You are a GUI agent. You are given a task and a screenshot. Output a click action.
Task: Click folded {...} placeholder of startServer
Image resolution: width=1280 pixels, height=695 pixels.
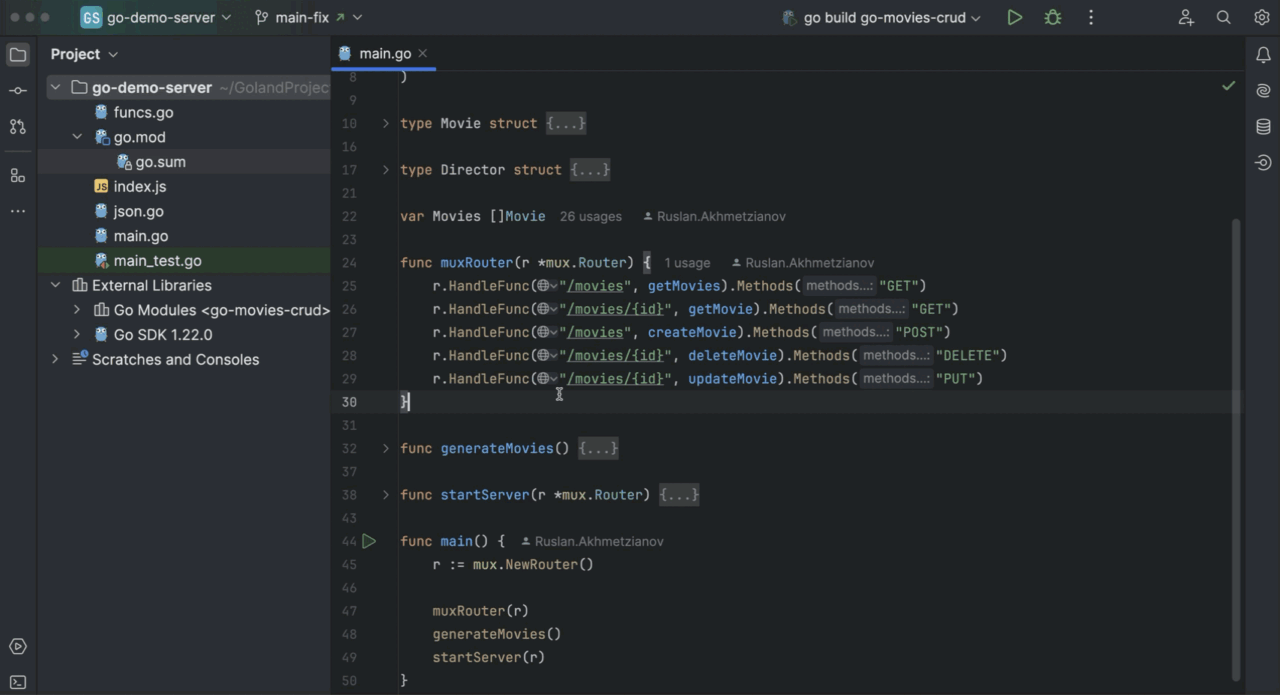coord(679,495)
